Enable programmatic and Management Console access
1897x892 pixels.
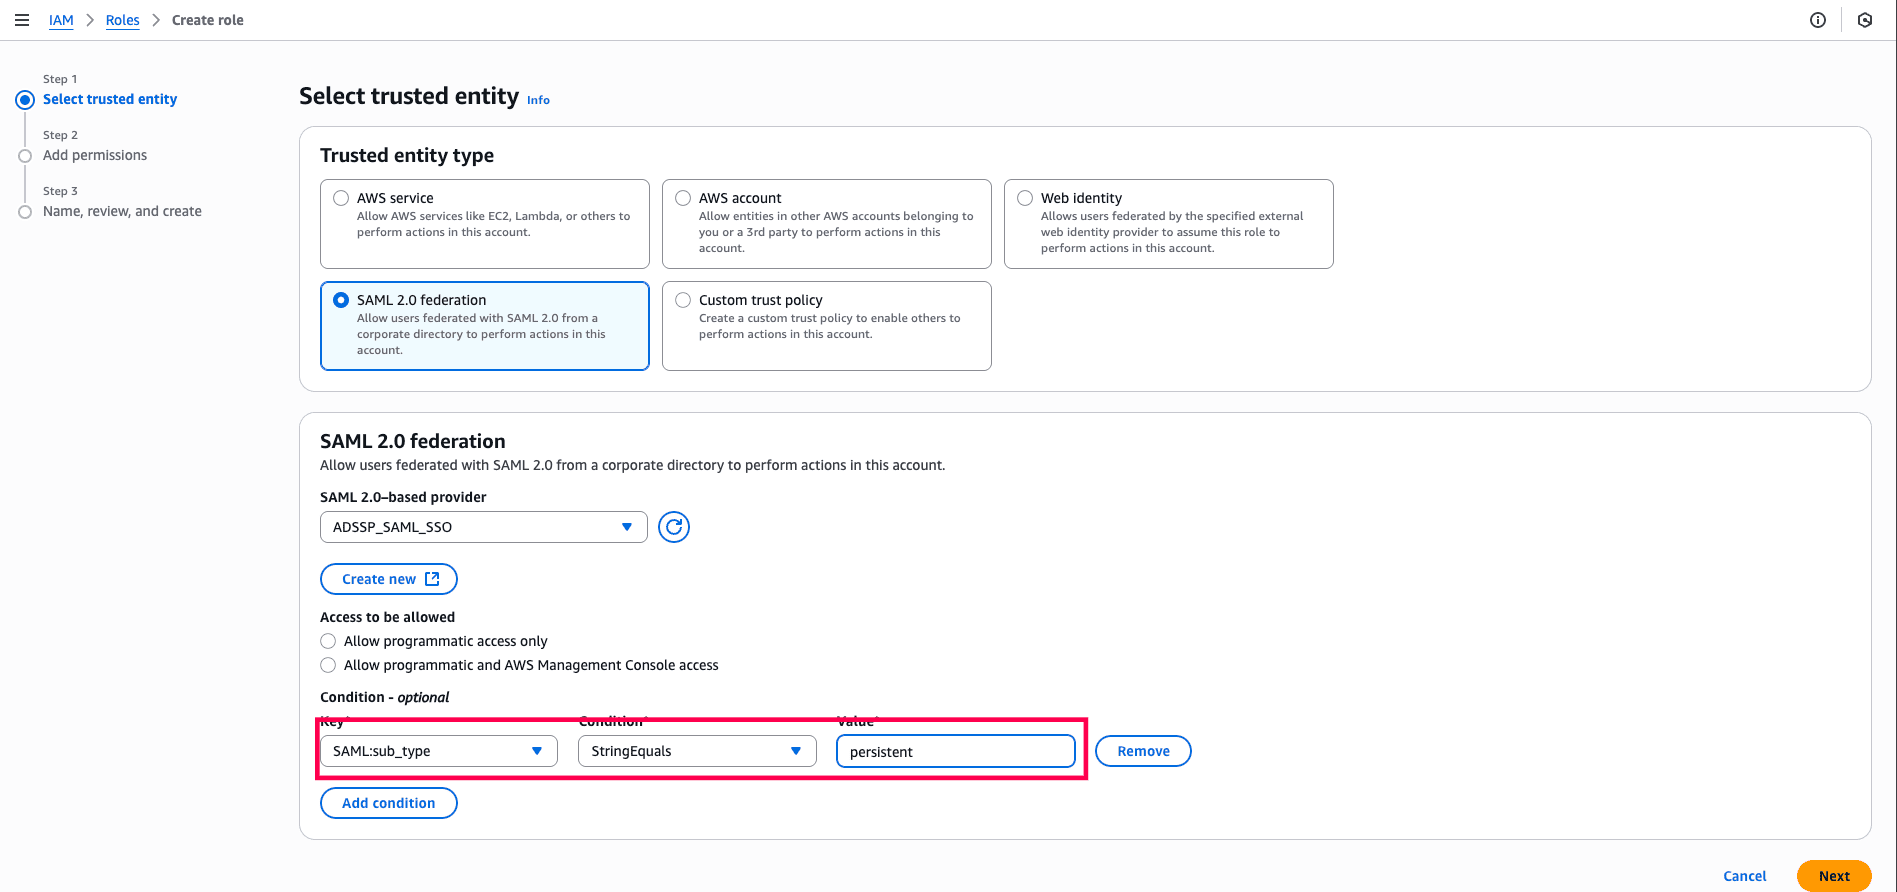click(x=328, y=665)
